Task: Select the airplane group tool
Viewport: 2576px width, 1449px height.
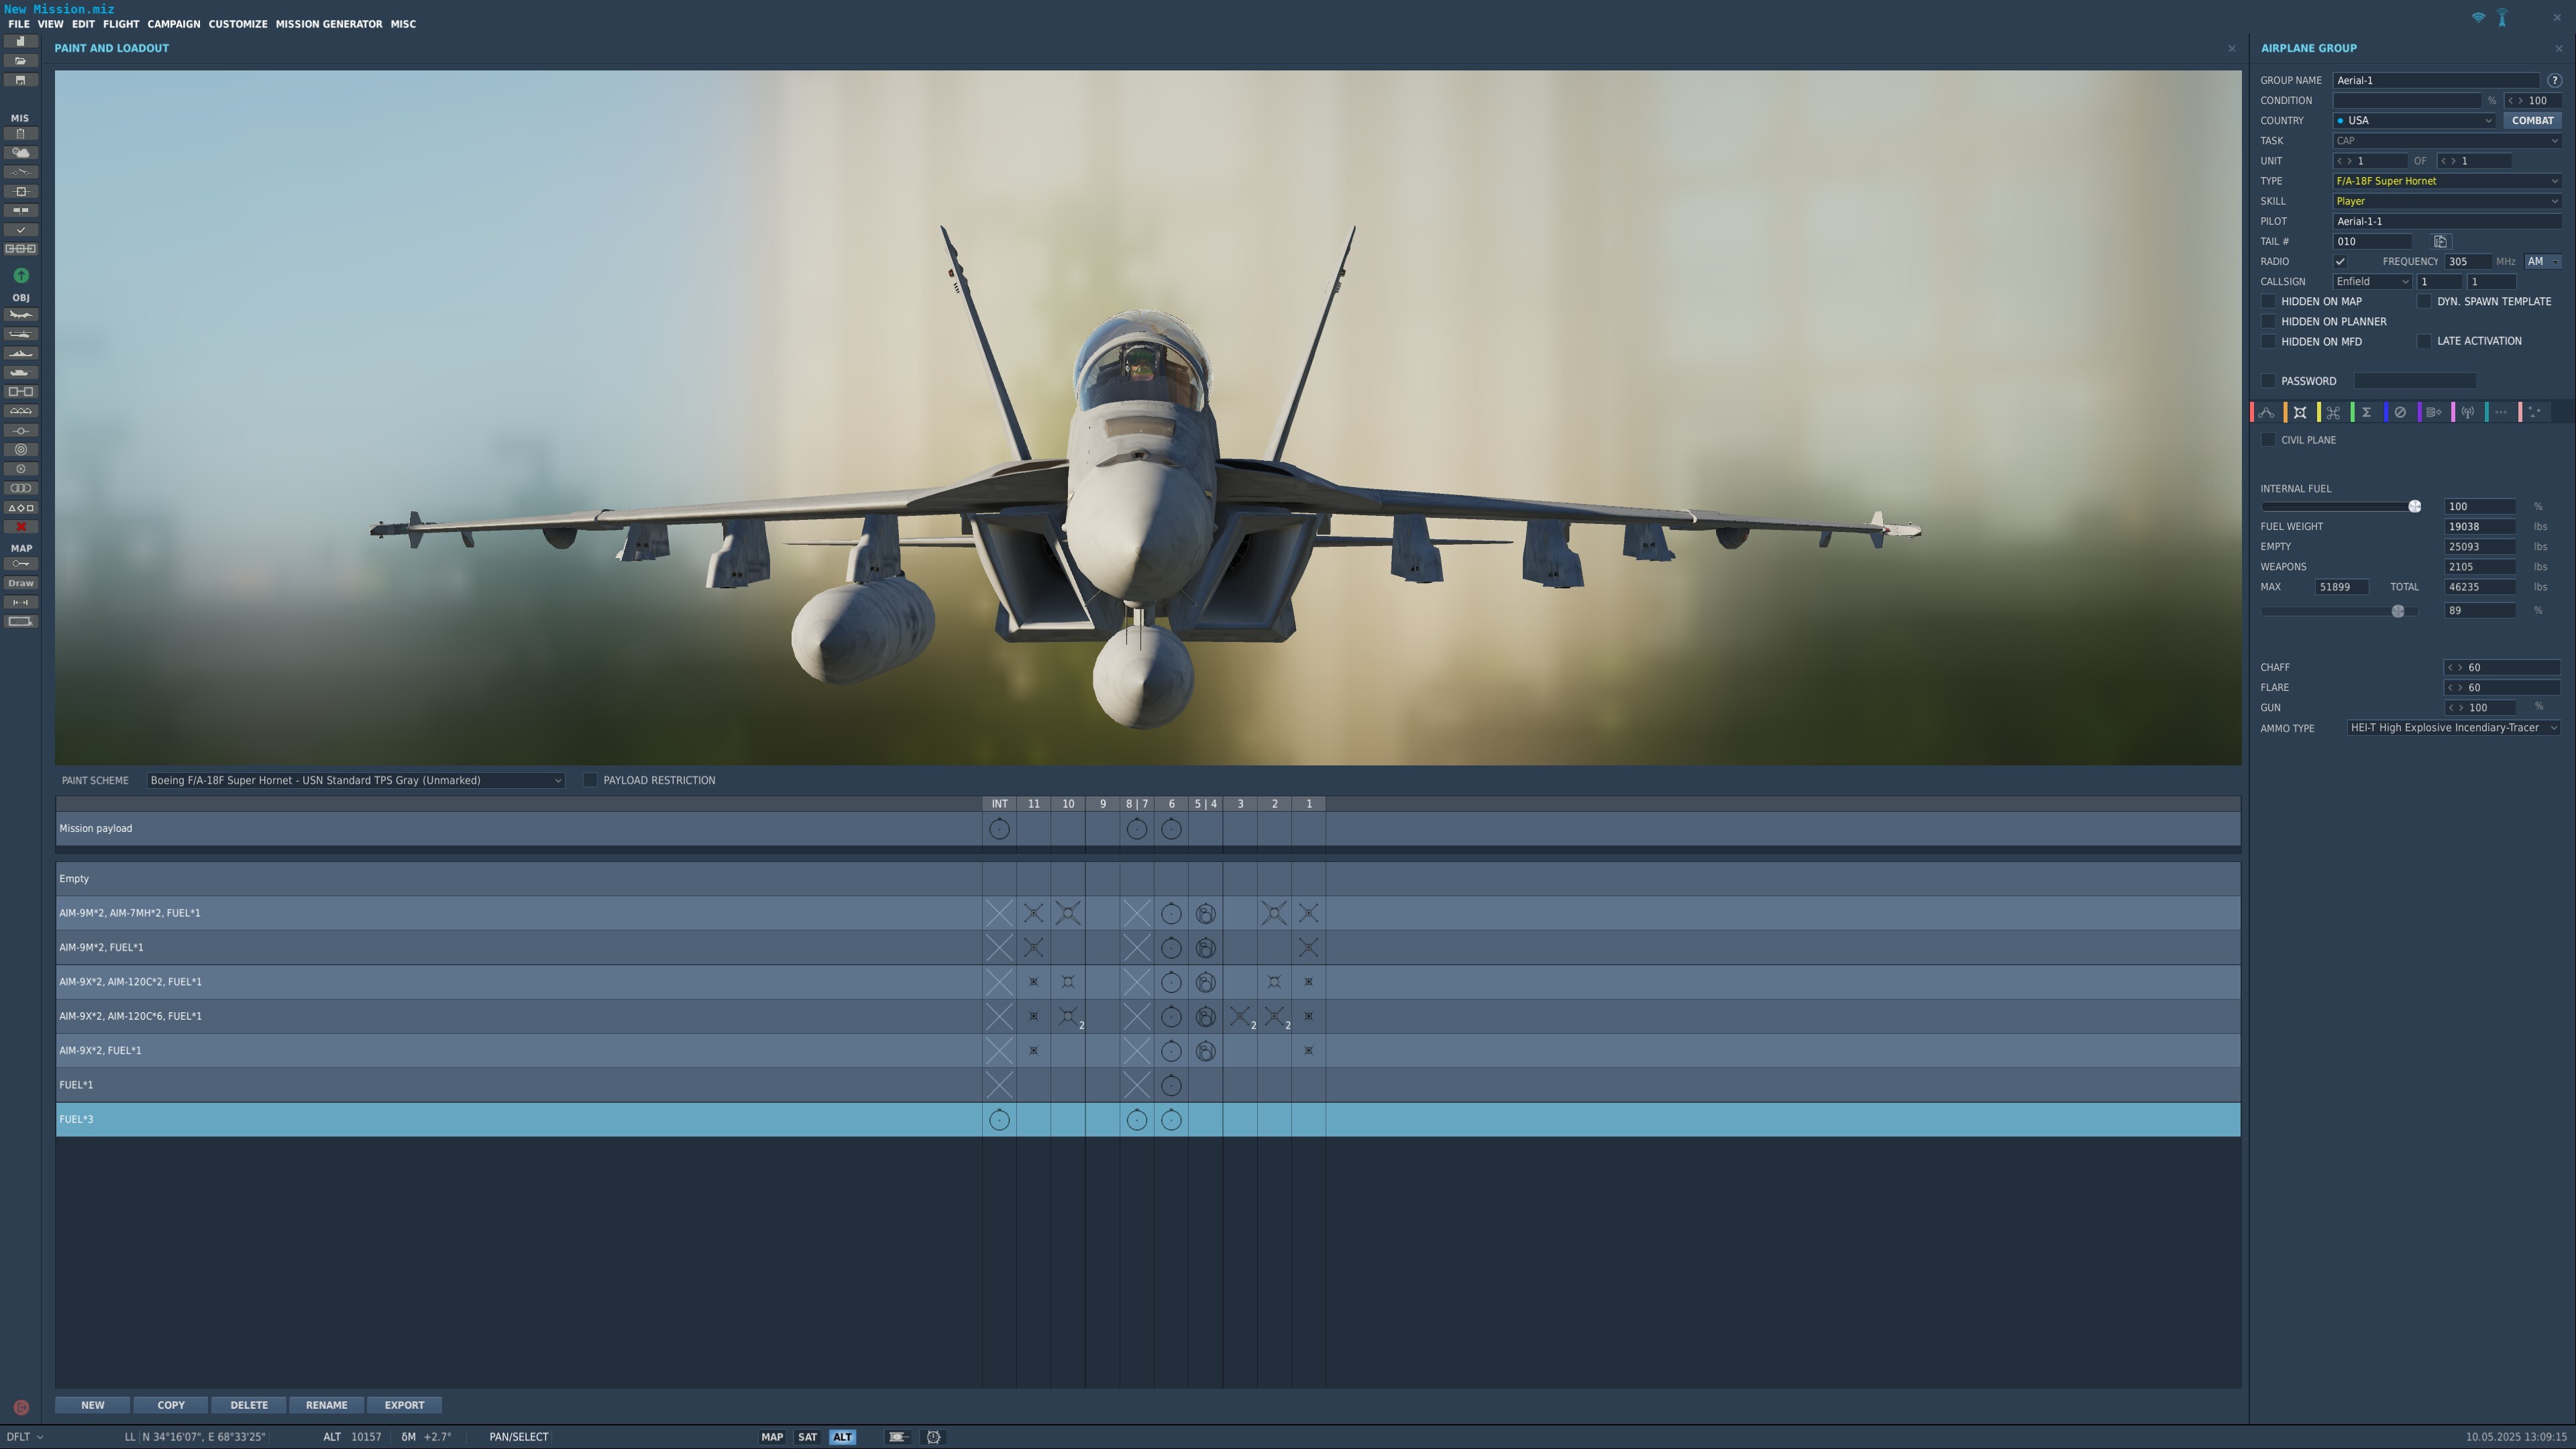Action: pos(20,315)
